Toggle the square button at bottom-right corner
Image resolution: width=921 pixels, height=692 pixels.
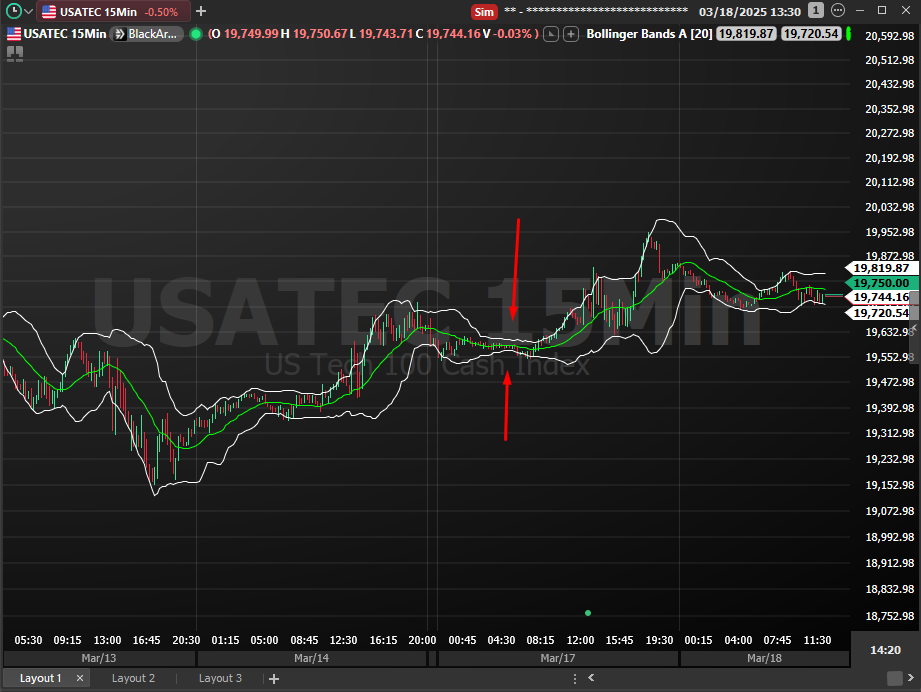(x=893, y=679)
